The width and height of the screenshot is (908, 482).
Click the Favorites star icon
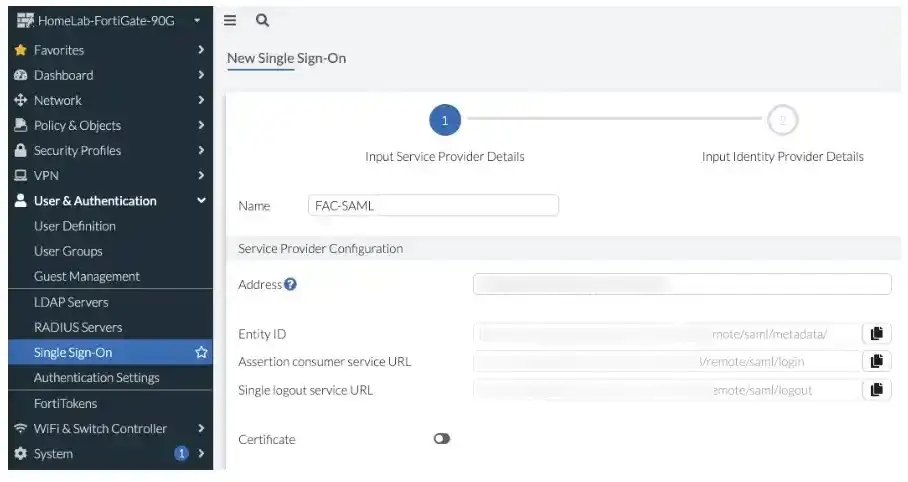point(20,50)
